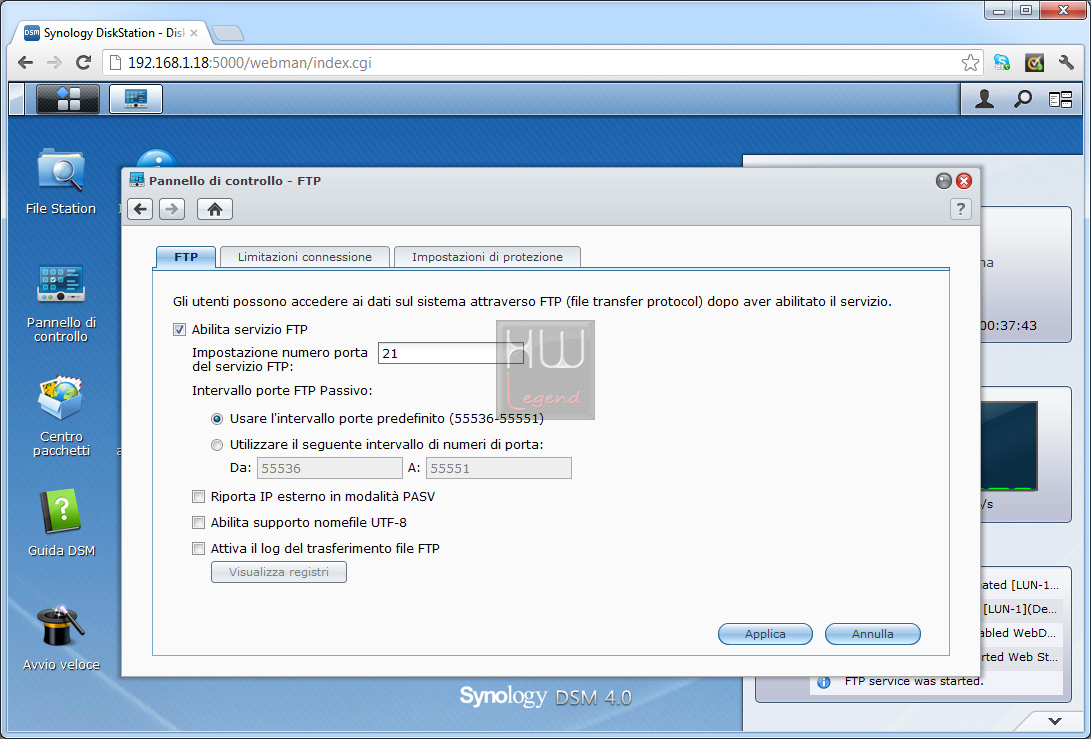The image size is (1091, 739).
Task: Click browser forward arrow
Action: (54, 63)
